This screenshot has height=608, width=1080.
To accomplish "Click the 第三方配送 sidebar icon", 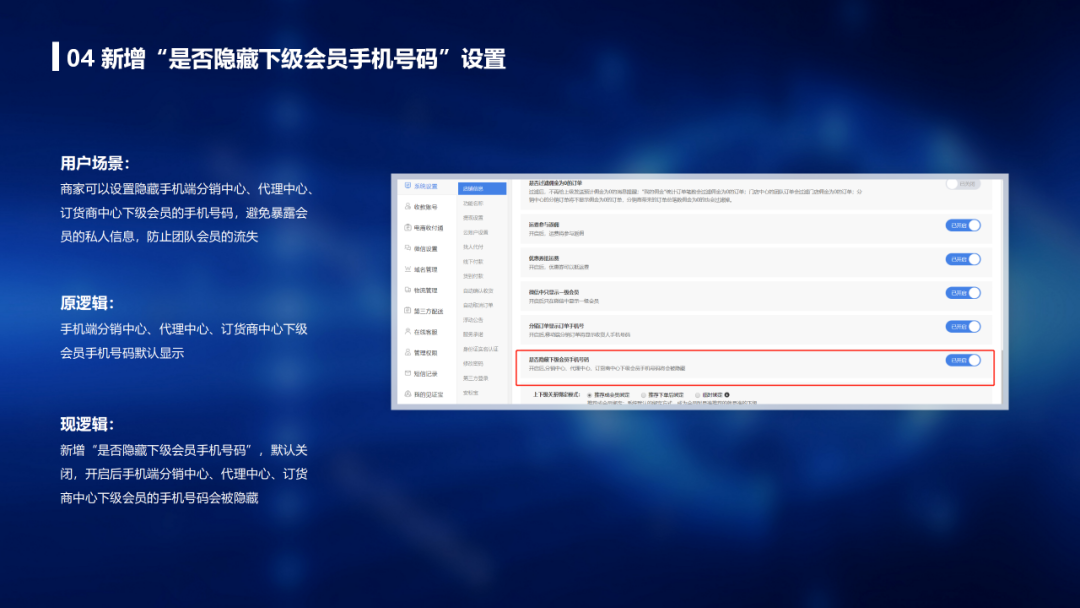I will 406,311.
